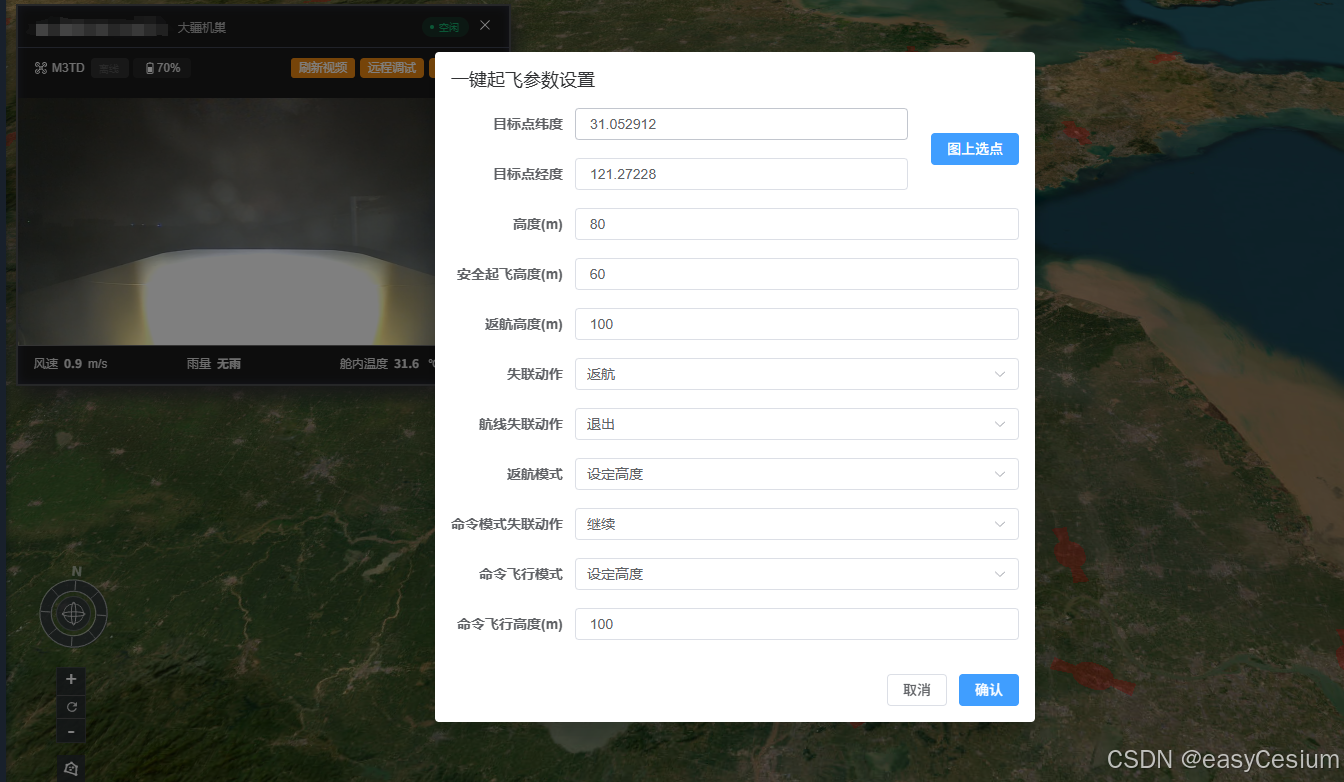The height and width of the screenshot is (782, 1344).
Task: Focus the 返航高度(m) input field
Action: click(797, 324)
